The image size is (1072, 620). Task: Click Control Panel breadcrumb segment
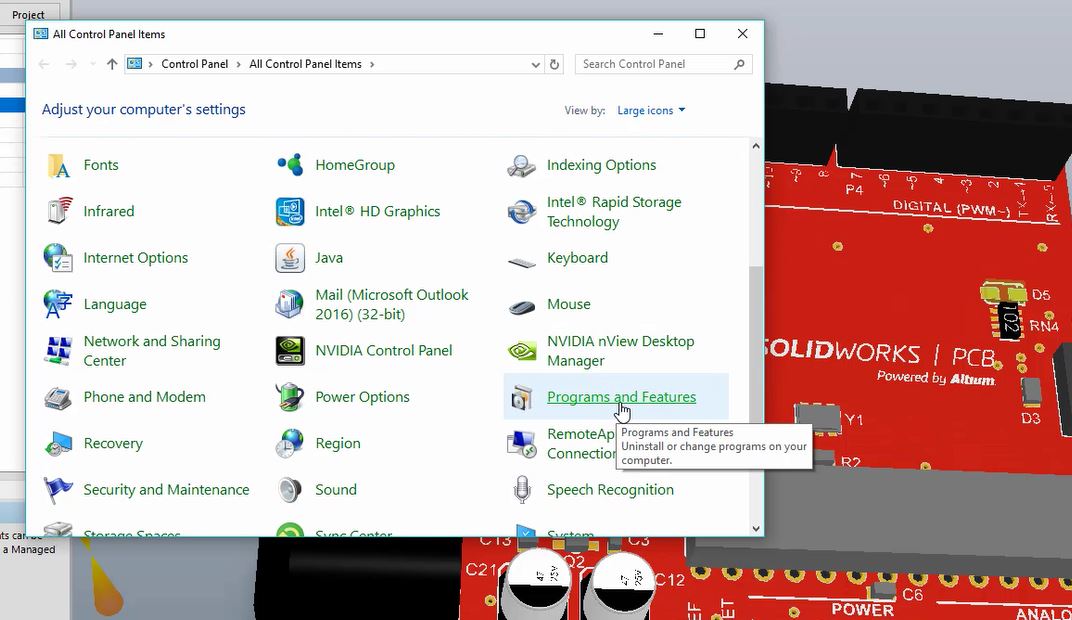pos(194,64)
